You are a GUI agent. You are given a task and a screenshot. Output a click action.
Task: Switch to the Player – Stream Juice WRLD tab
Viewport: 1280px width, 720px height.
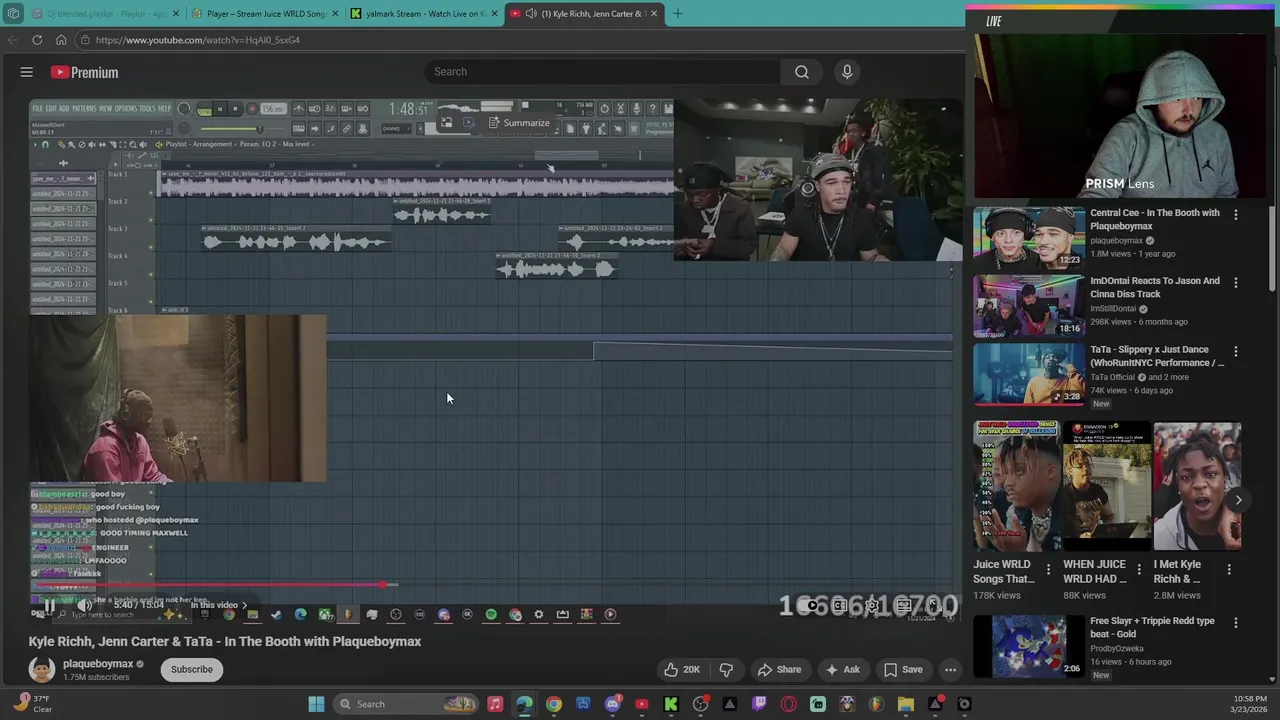(264, 14)
